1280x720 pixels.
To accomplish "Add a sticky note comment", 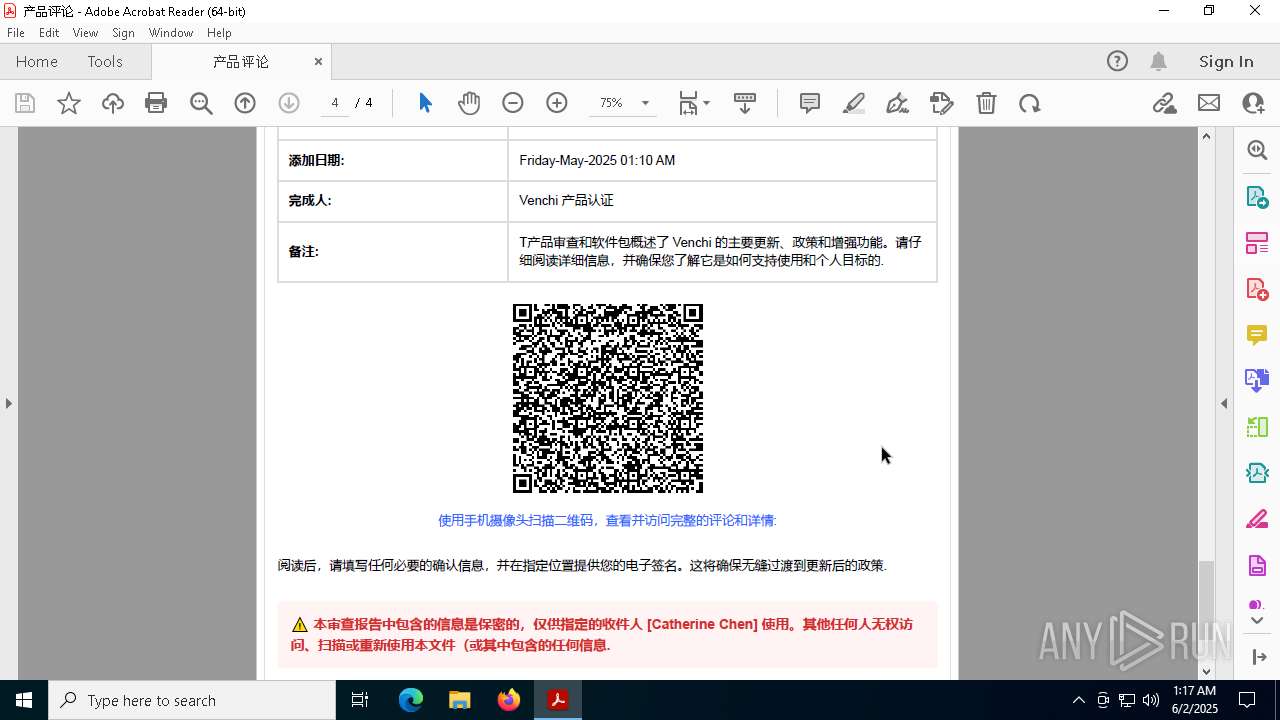I will (x=810, y=103).
